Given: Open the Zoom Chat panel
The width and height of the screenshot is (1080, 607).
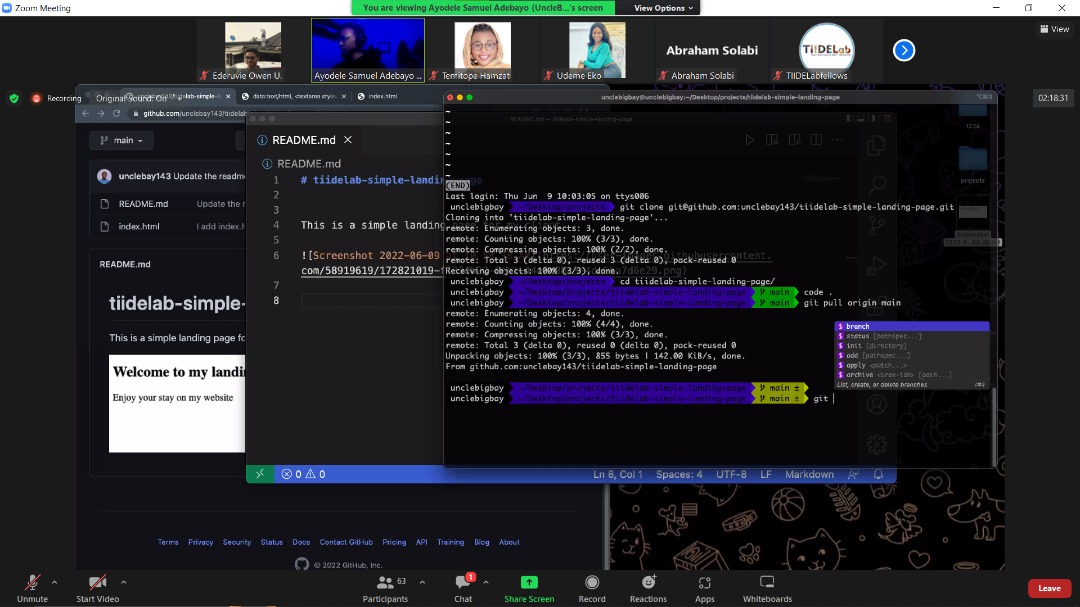Looking at the screenshot, I should click(x=463, y=588).
